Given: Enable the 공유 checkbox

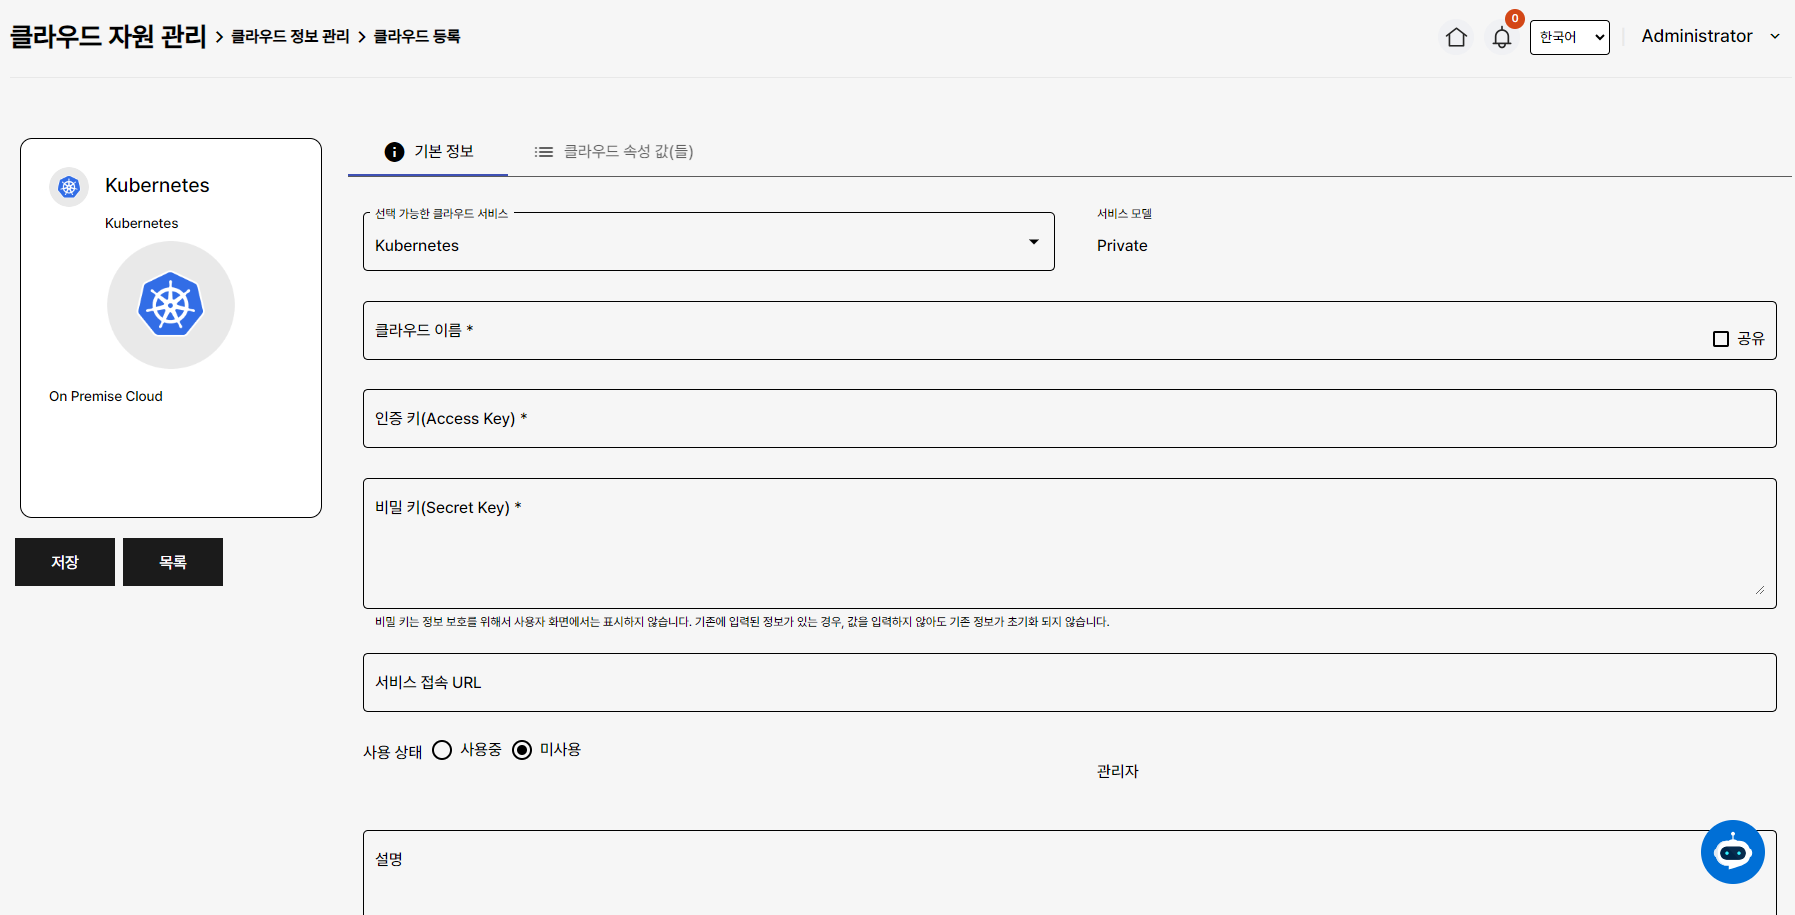Looking at the screenshot, I should point(1721,339).
